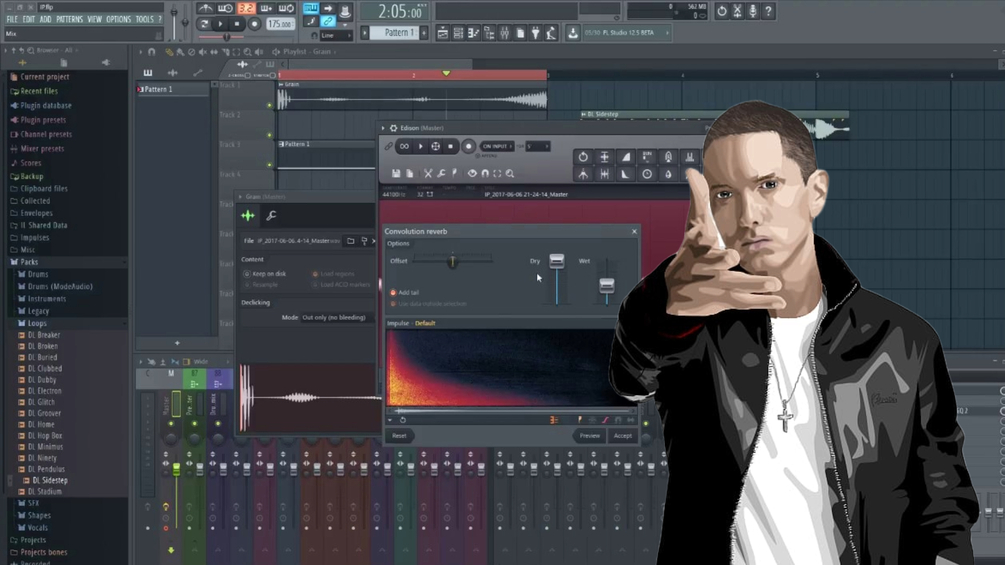Open the EDIT menu
Image resolution: width=1005 pixels, height=565 pixels.
(29, 19)
